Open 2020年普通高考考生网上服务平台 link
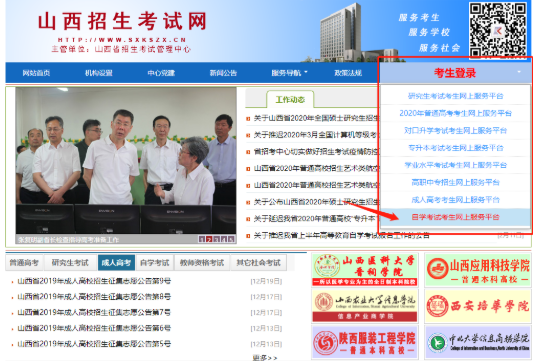 [455, 113]
